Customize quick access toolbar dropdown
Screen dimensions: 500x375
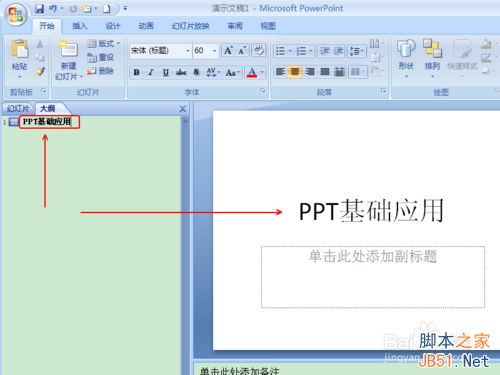click(125, 8)
